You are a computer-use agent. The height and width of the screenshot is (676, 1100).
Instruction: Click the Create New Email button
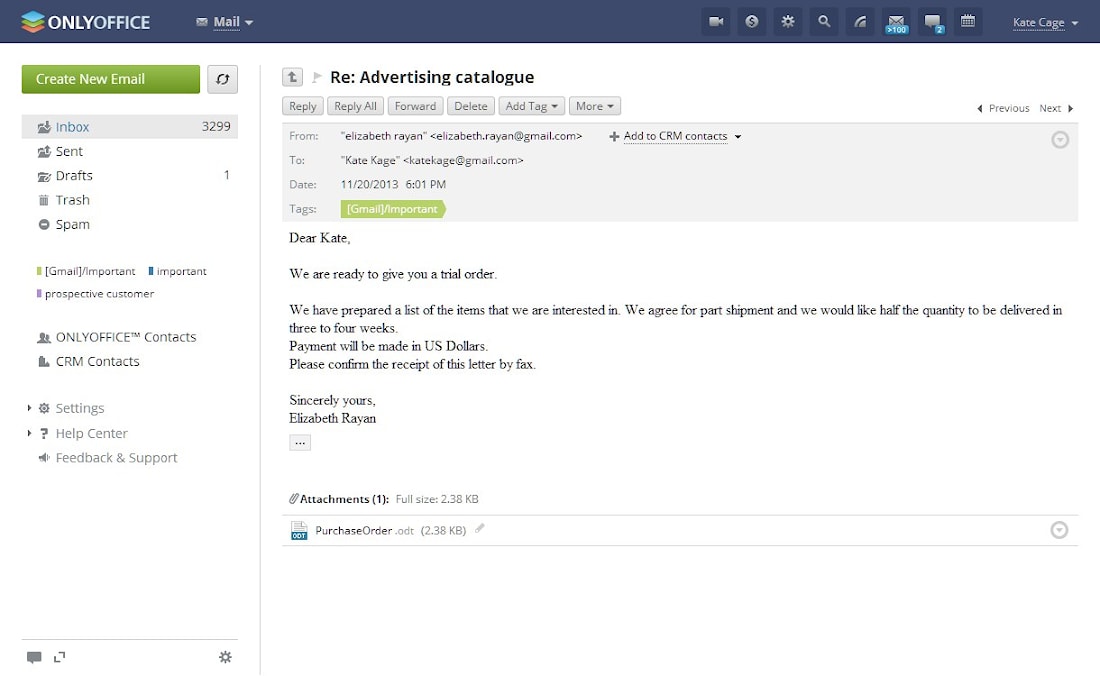[111, 79]
